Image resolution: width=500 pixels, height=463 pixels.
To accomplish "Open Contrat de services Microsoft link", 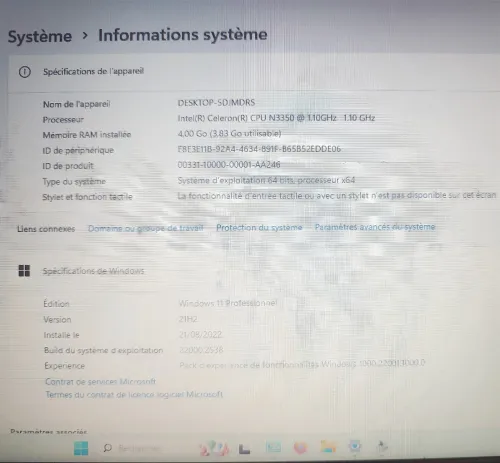I will [x=100, y=381].
